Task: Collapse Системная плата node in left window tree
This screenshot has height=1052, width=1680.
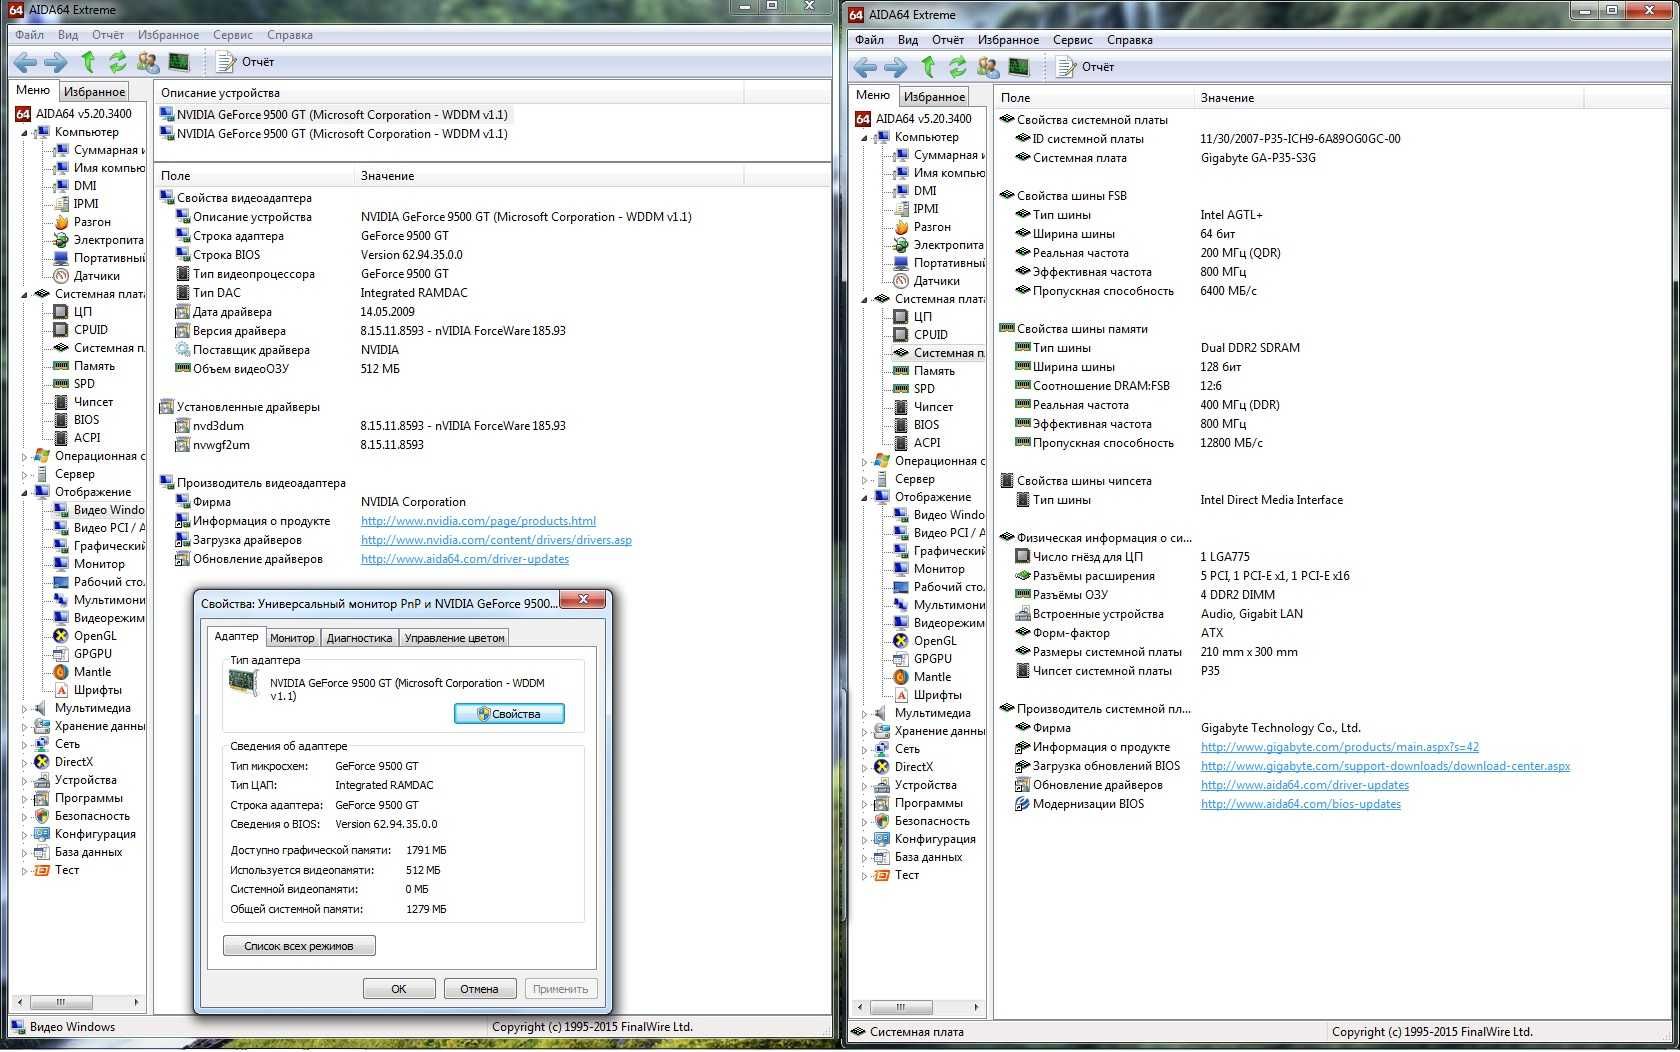Action: tap(25, 294)
